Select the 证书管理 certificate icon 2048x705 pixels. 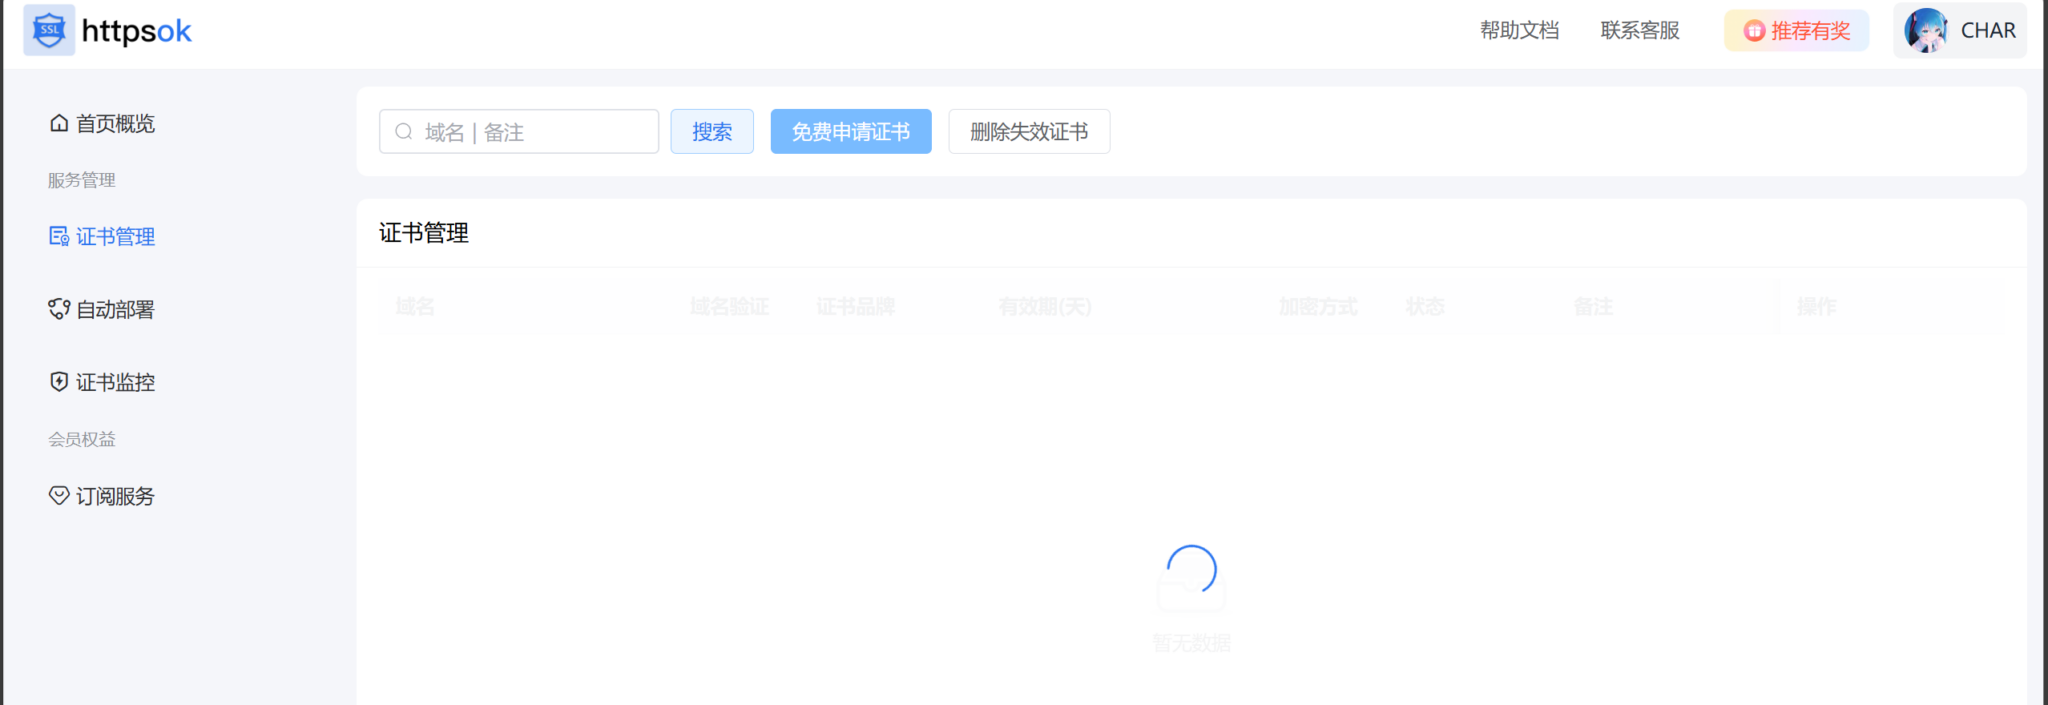59,236
